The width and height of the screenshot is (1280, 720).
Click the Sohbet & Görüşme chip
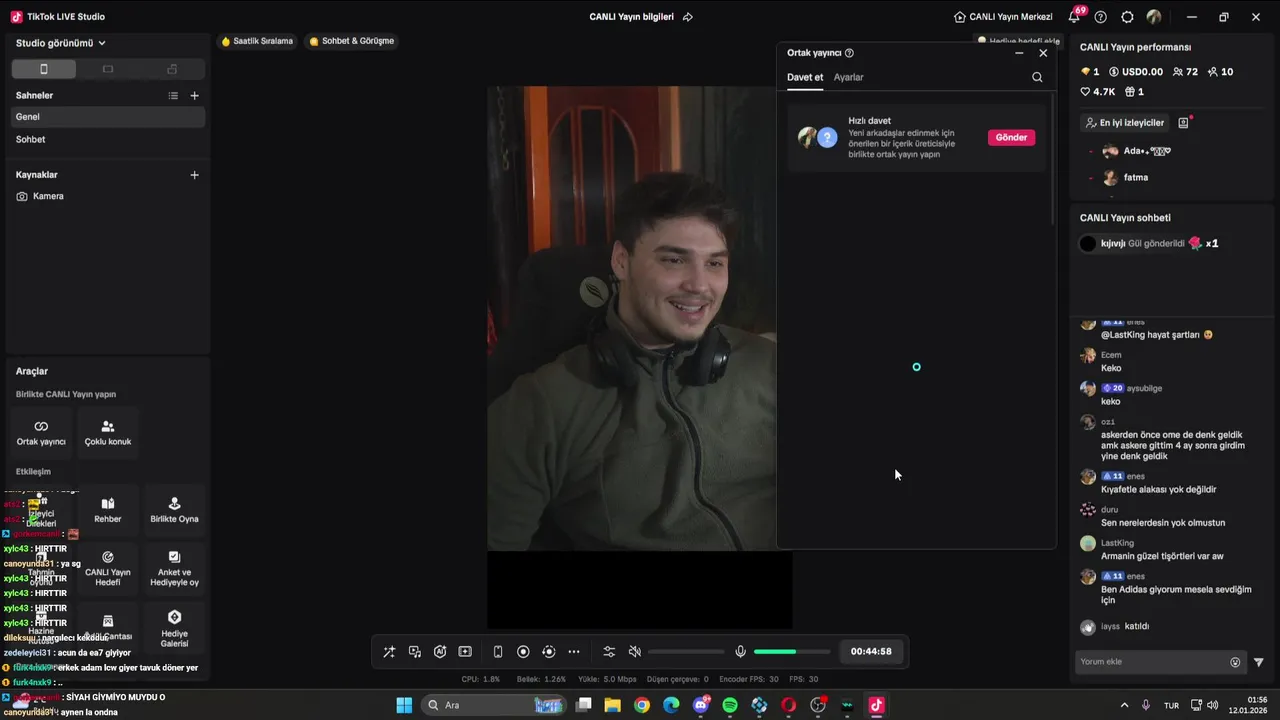352,41
